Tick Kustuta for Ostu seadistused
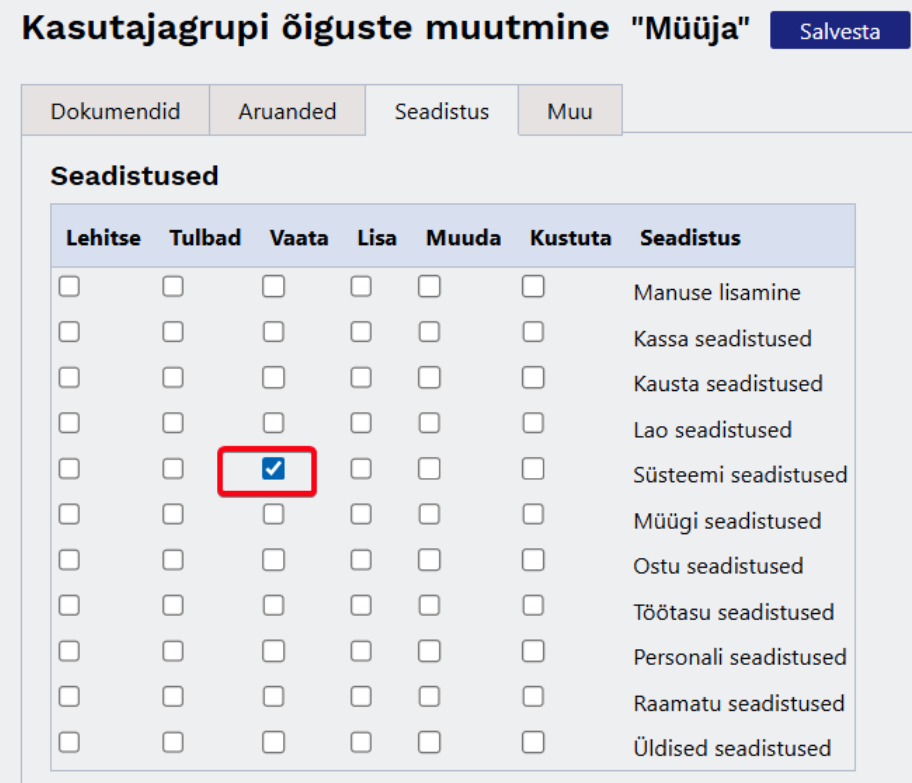 click(x=533, y=560)
